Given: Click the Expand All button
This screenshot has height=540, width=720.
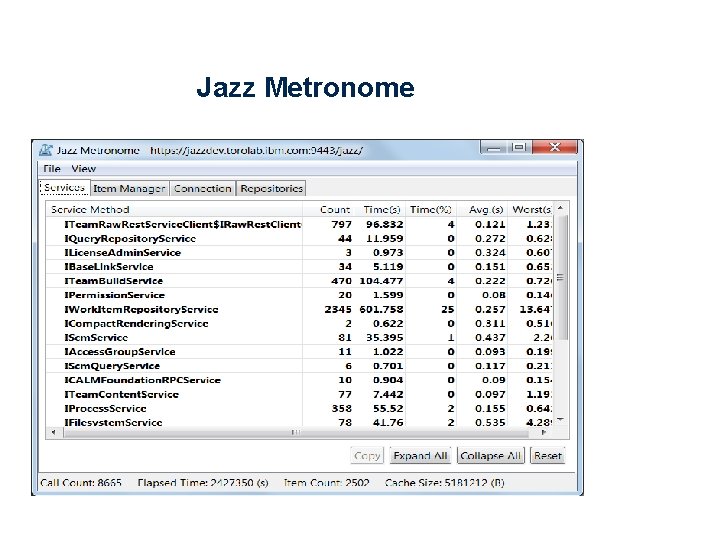Looking at the screenshot, I should pyautogui.click(x=420, y=456).
